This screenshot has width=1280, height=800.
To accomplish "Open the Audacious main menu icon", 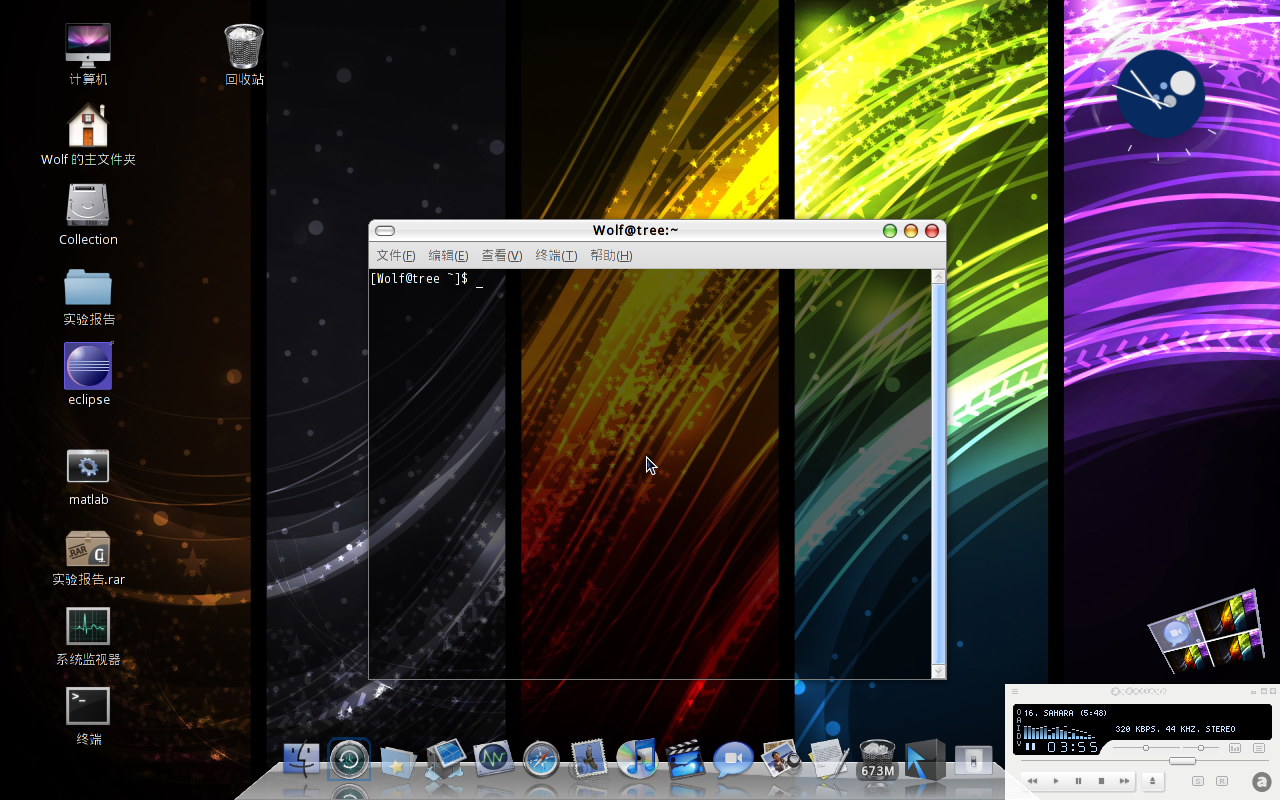I will click(x=1015, y=691).
